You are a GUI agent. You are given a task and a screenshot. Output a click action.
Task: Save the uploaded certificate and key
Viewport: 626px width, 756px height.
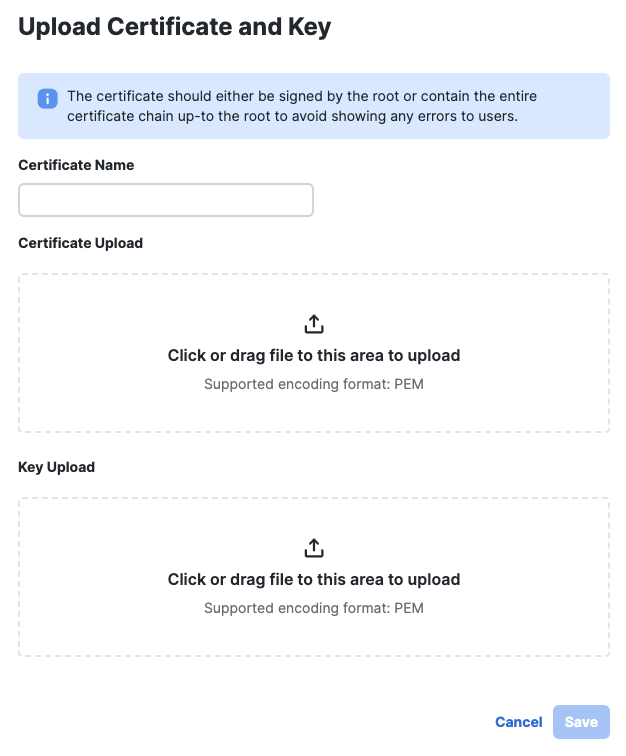point(581,722)
